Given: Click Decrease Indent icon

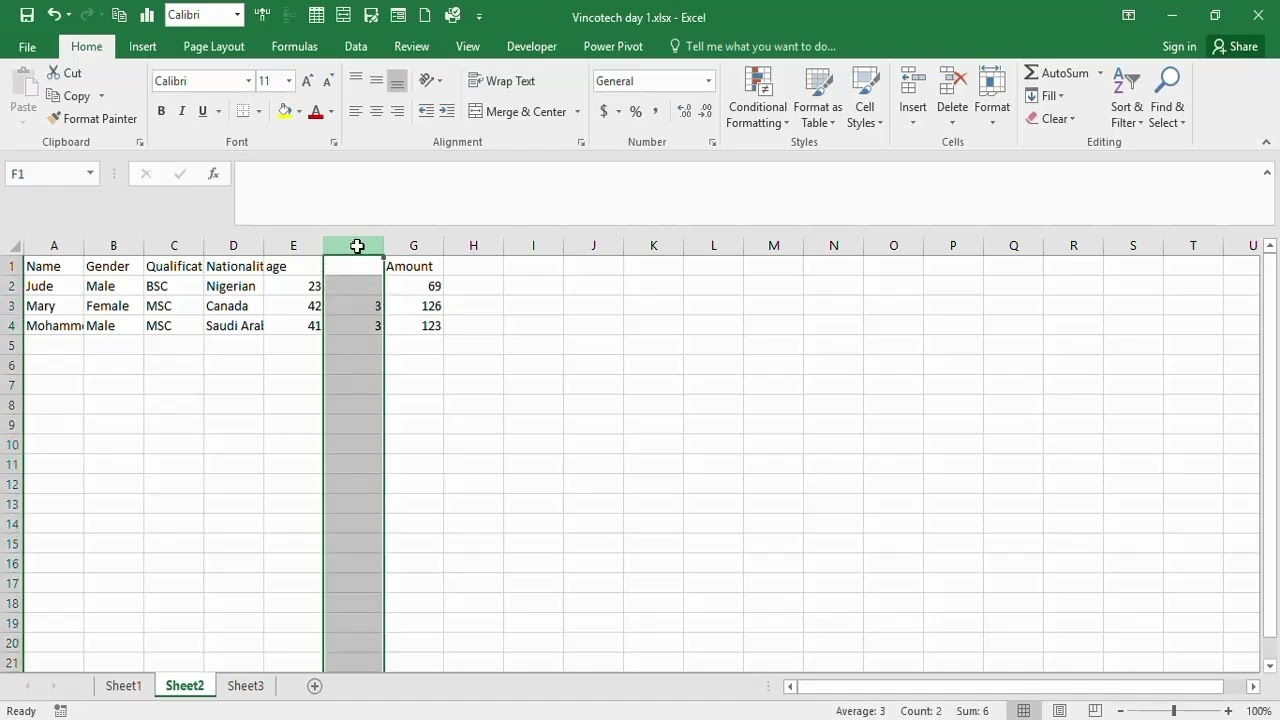Looking at the screenshot, I should click(x=426, y=111).
